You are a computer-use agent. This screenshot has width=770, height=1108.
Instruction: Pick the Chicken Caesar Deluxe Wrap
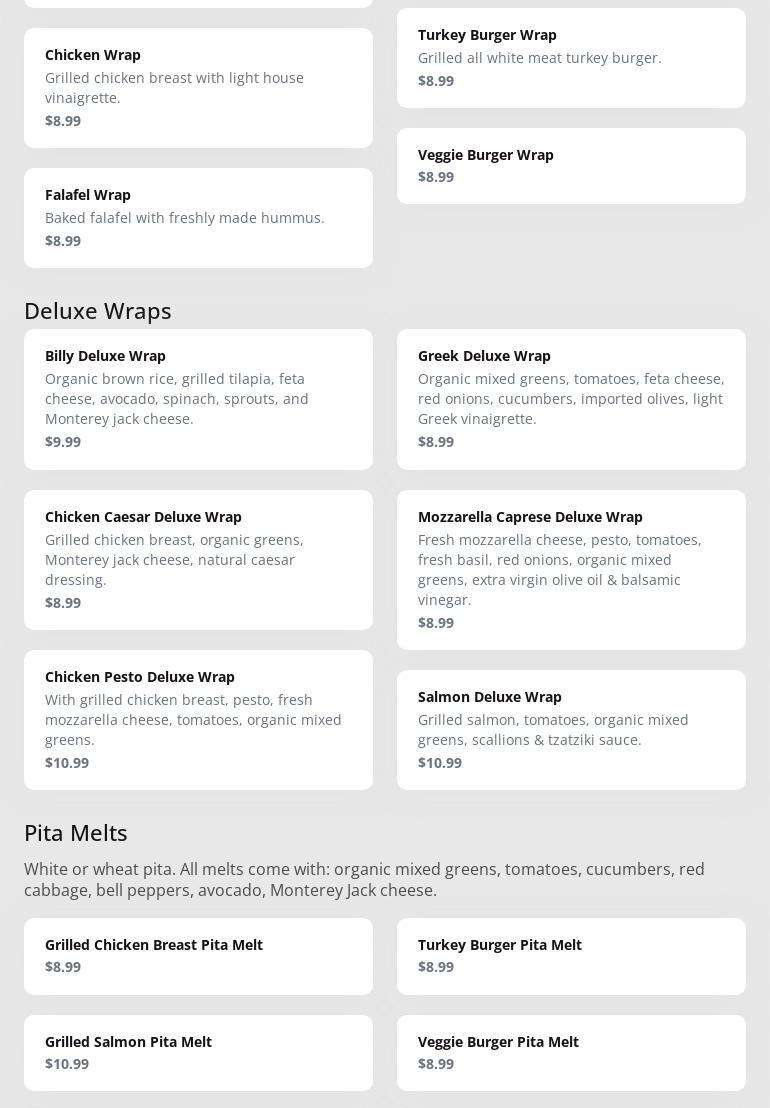(x=198, y=560)
